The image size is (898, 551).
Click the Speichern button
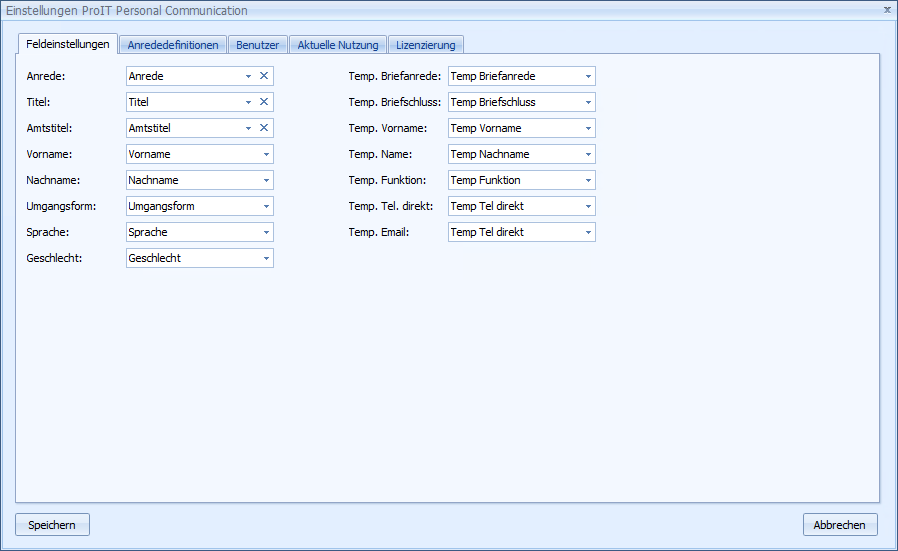pyautogui.click(x=52, y=525)
